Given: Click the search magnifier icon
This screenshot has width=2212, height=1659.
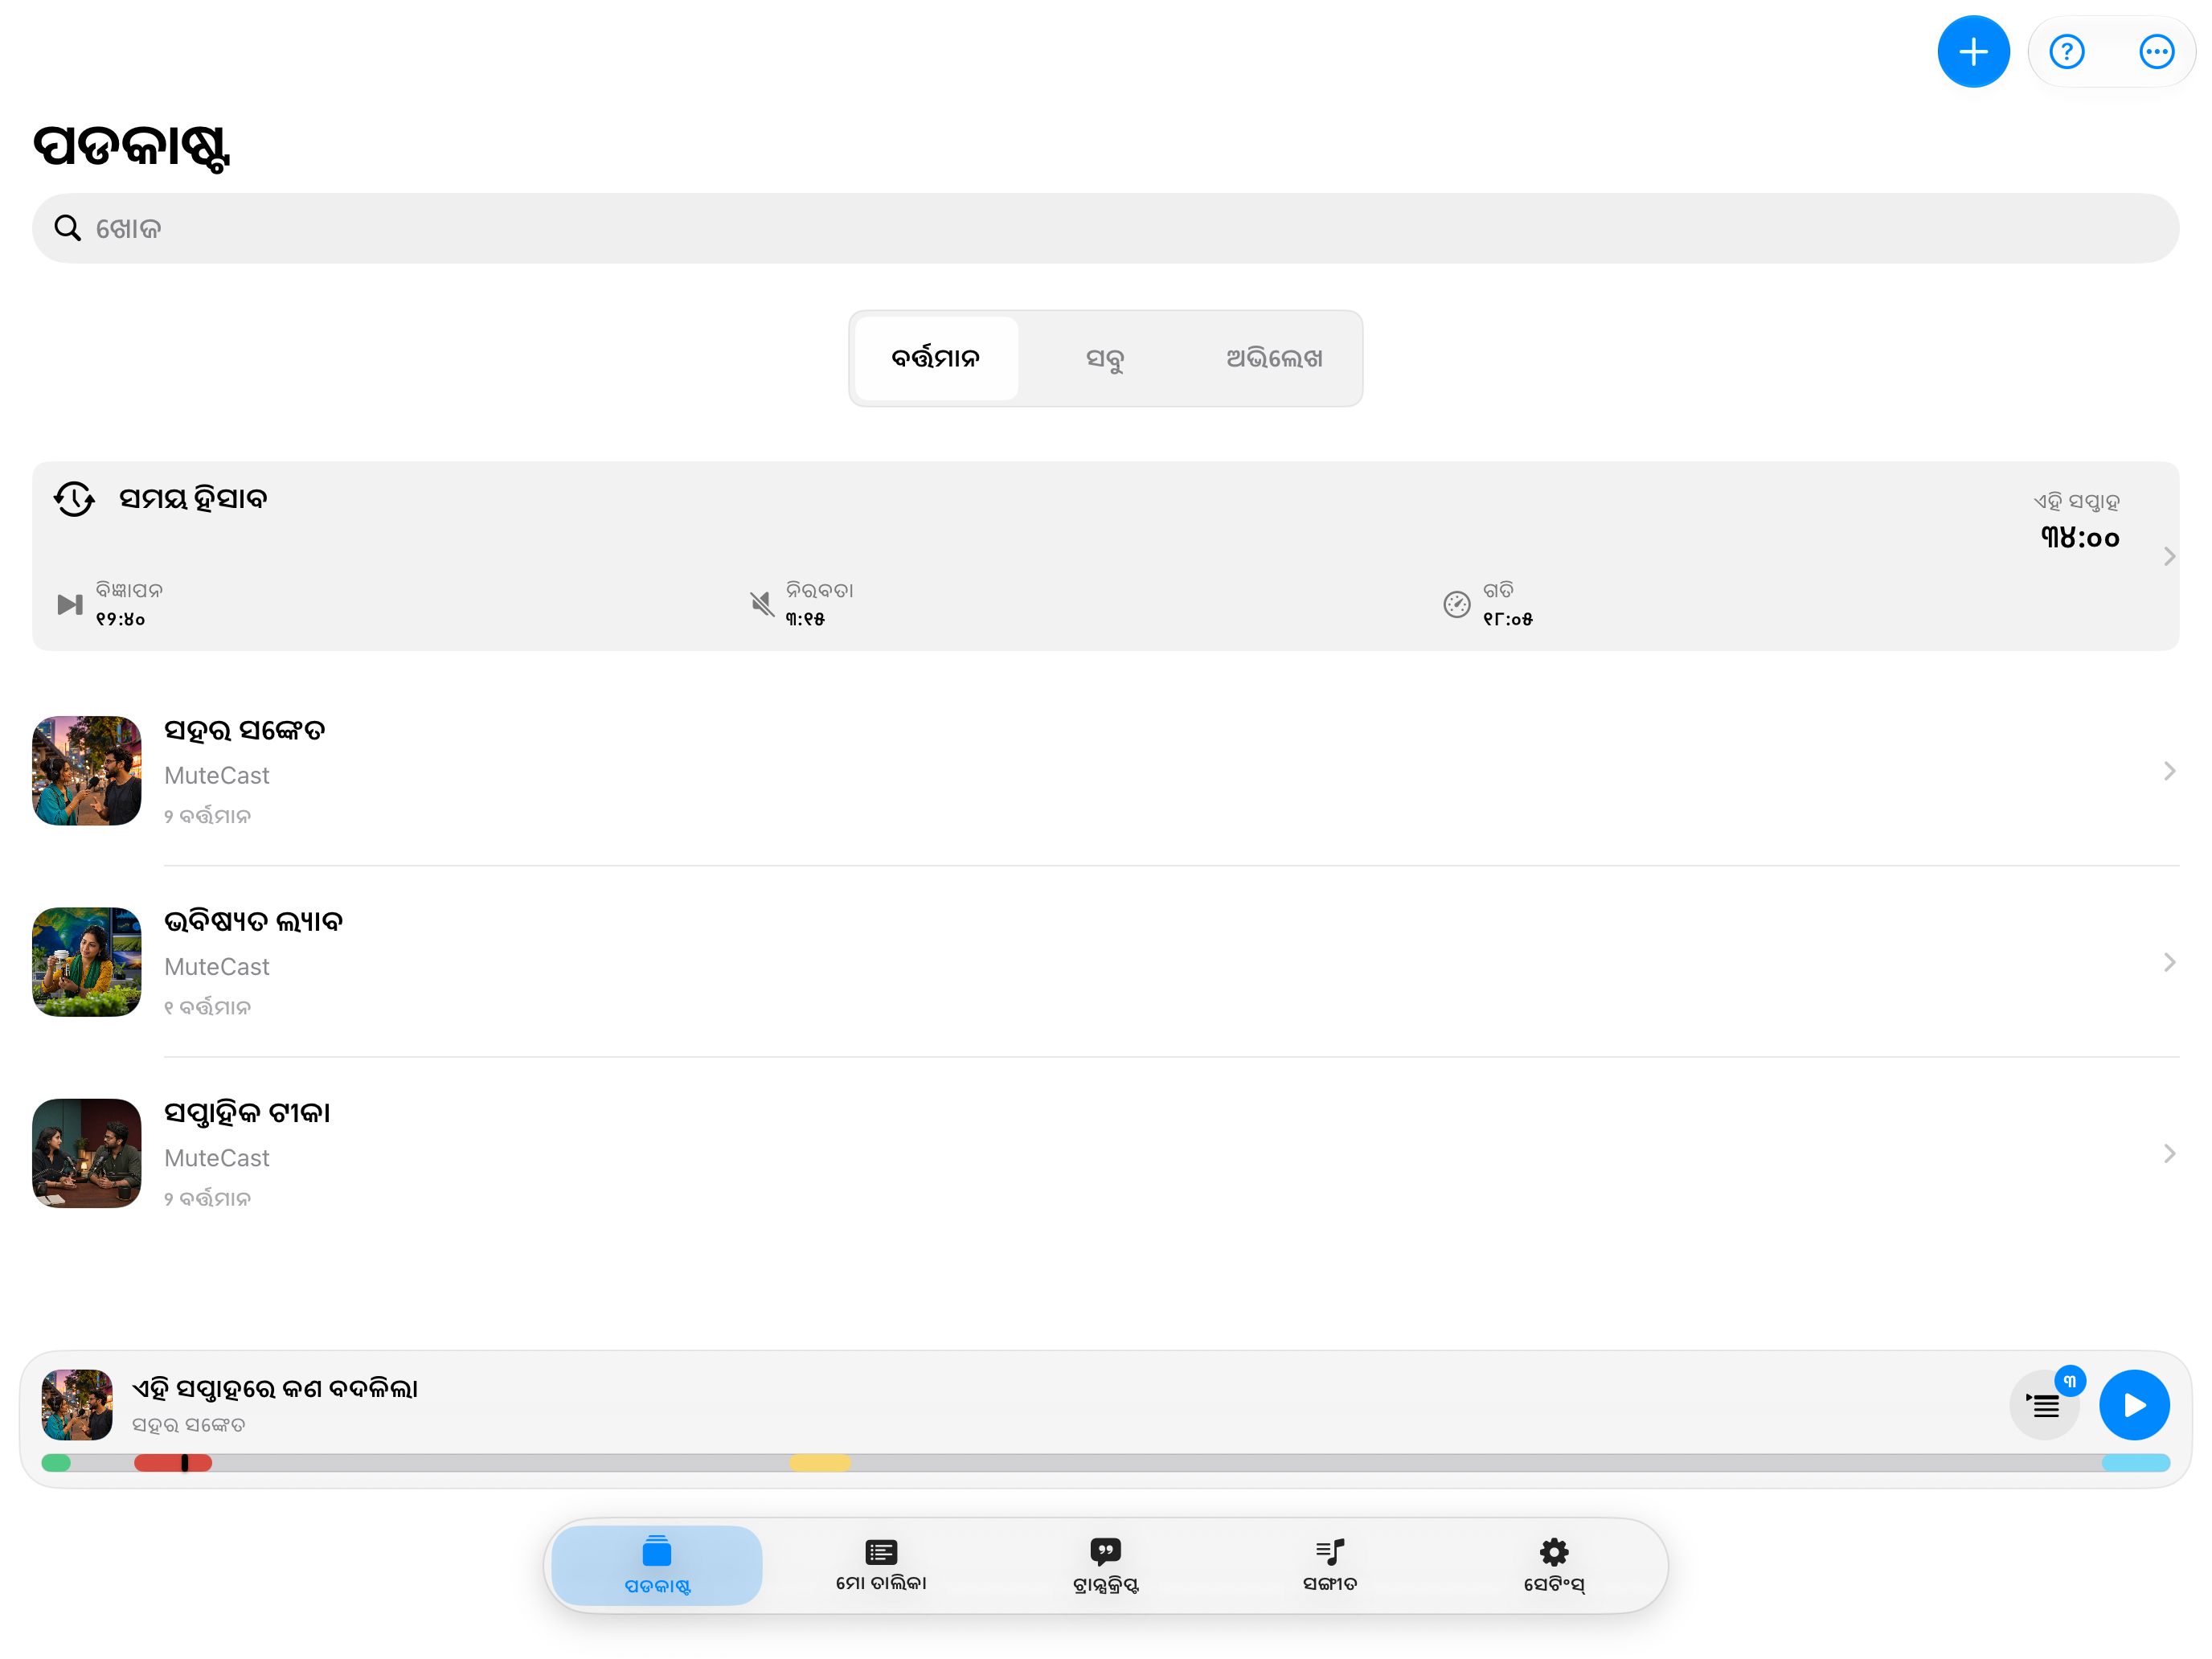Looking at the screenshot, I should point(67,228).
